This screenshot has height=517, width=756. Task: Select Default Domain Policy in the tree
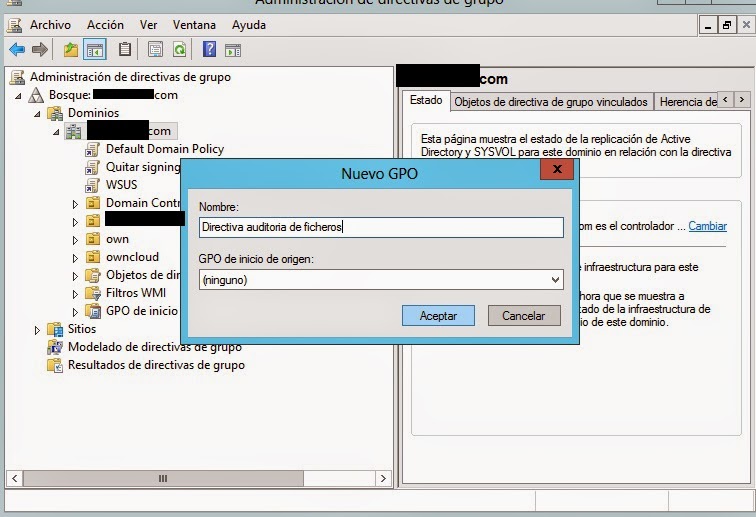165,149
